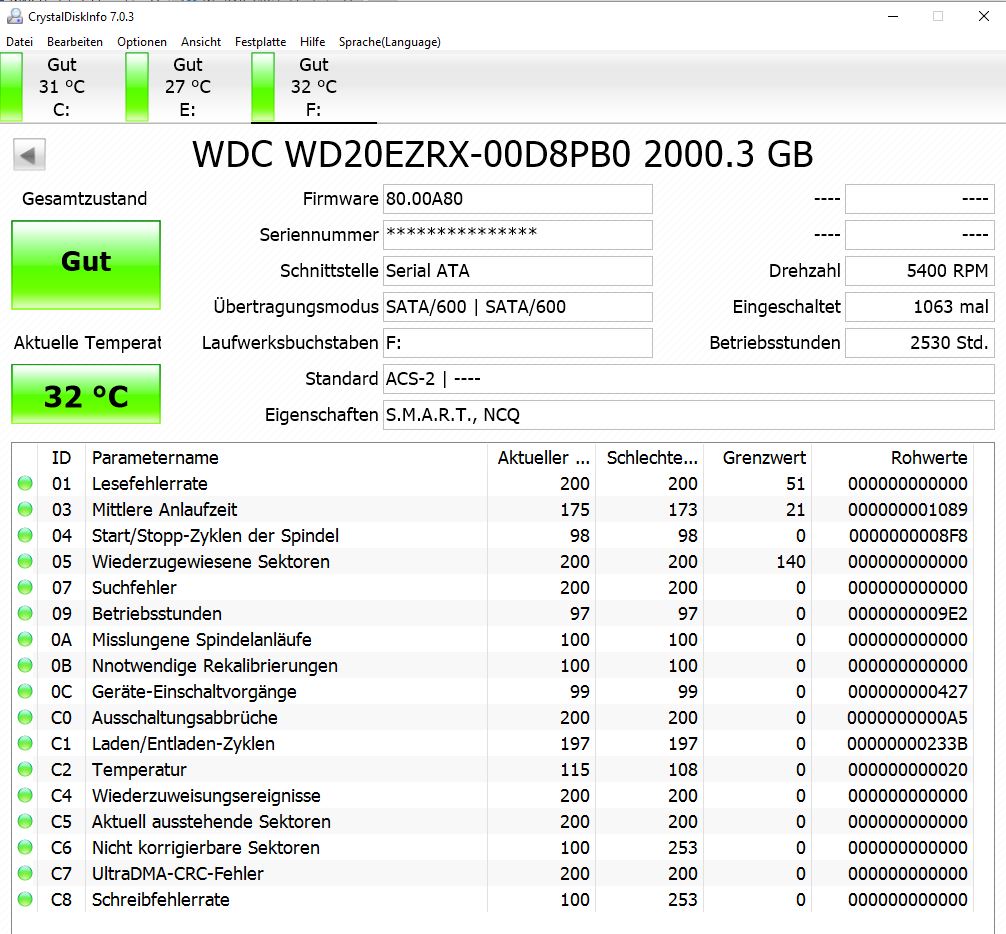Viewport: 1006px width, 934px height.
Task: Switch to drive E: disk tab
Action: pos(187,87)
